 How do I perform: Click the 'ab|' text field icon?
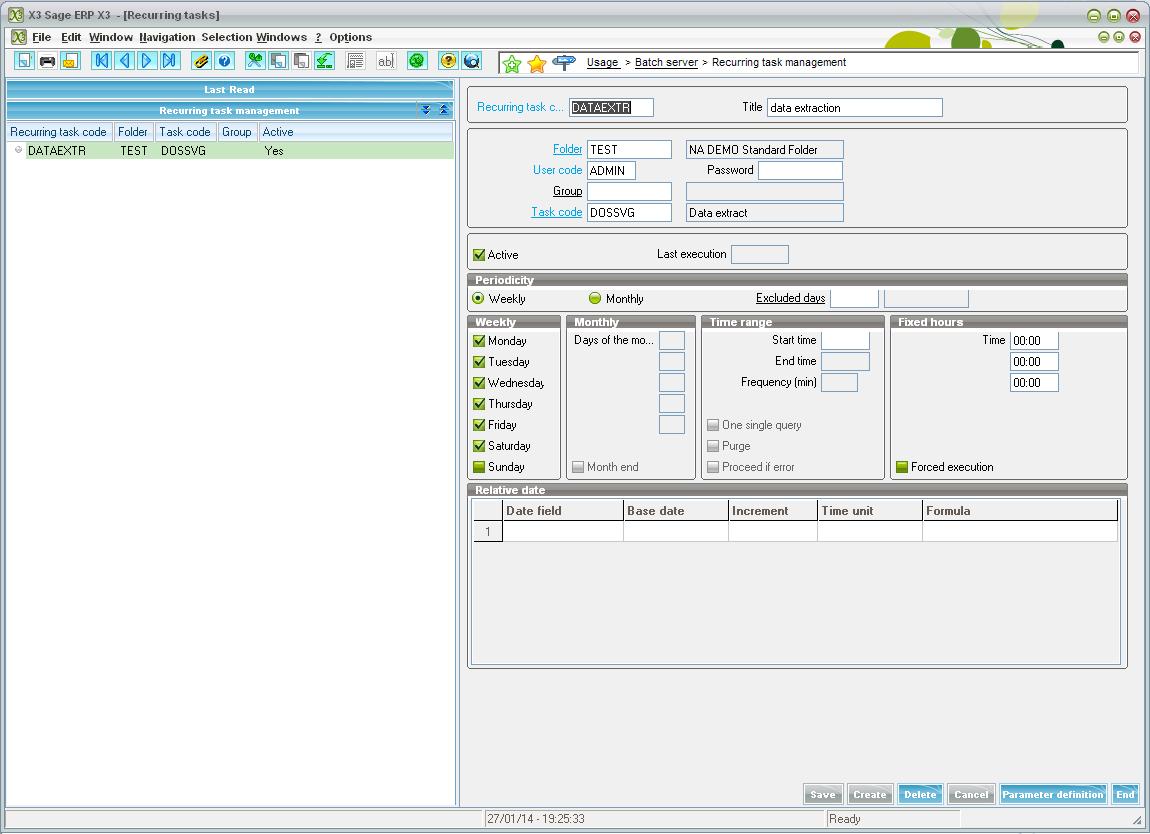click(386, 61)
